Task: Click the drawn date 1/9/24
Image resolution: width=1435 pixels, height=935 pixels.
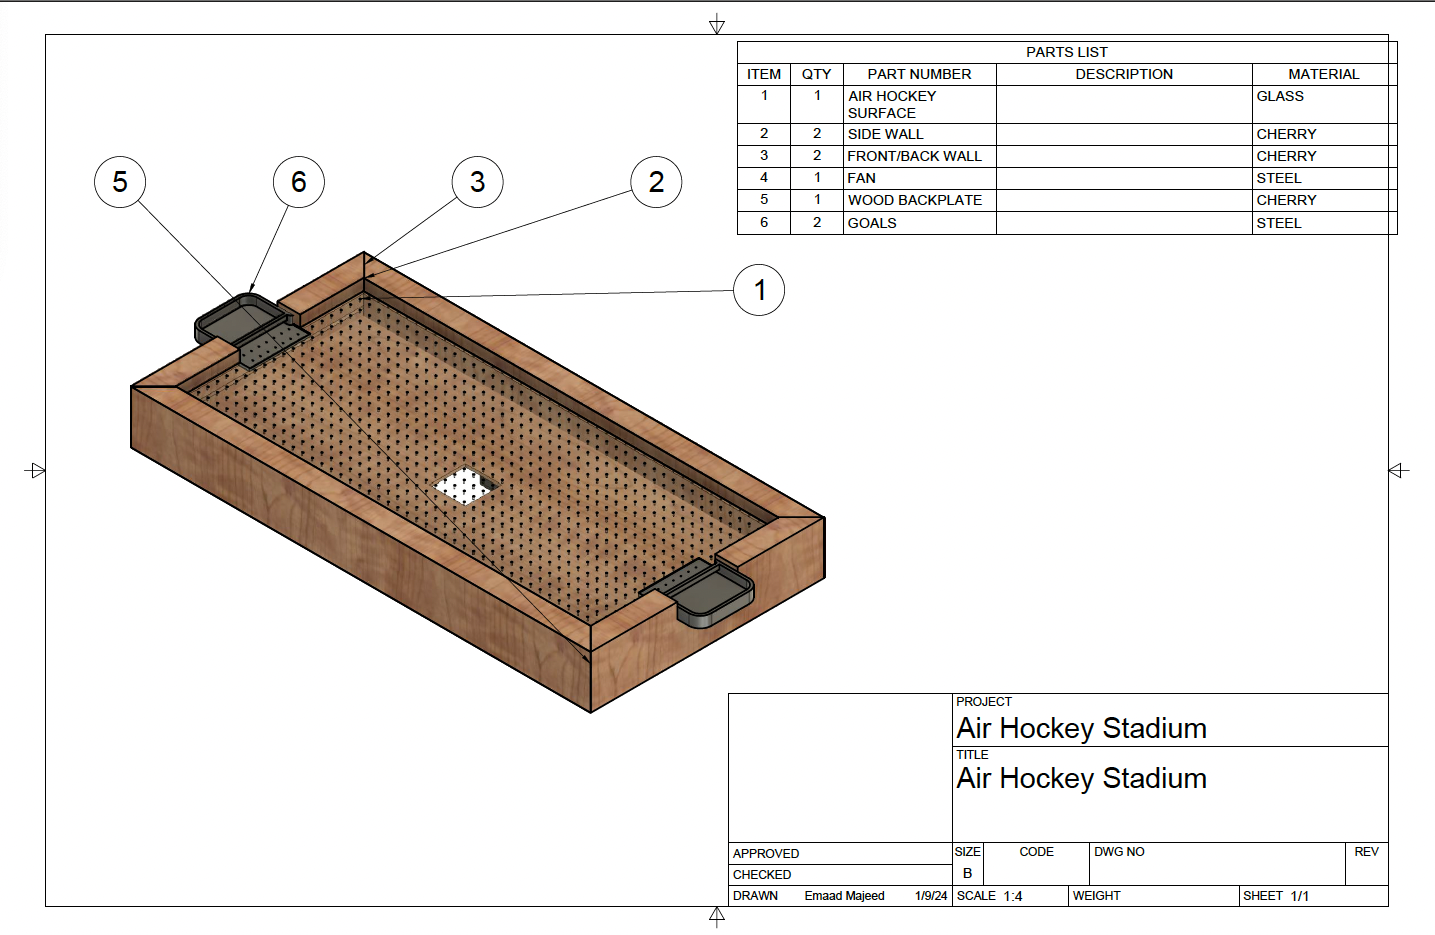Action: click(x=931, y=896)
